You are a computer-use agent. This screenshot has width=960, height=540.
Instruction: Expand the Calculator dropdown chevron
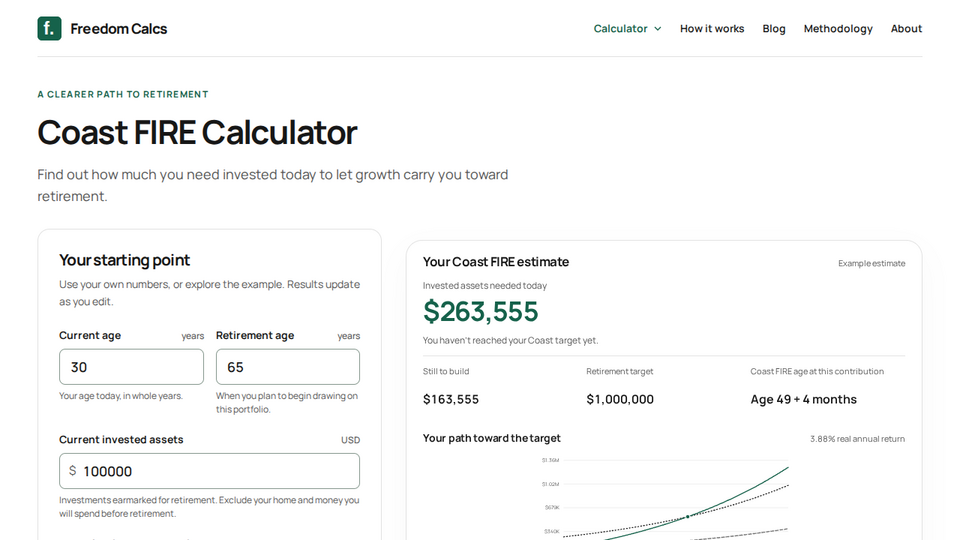click(x=658, y=29)
